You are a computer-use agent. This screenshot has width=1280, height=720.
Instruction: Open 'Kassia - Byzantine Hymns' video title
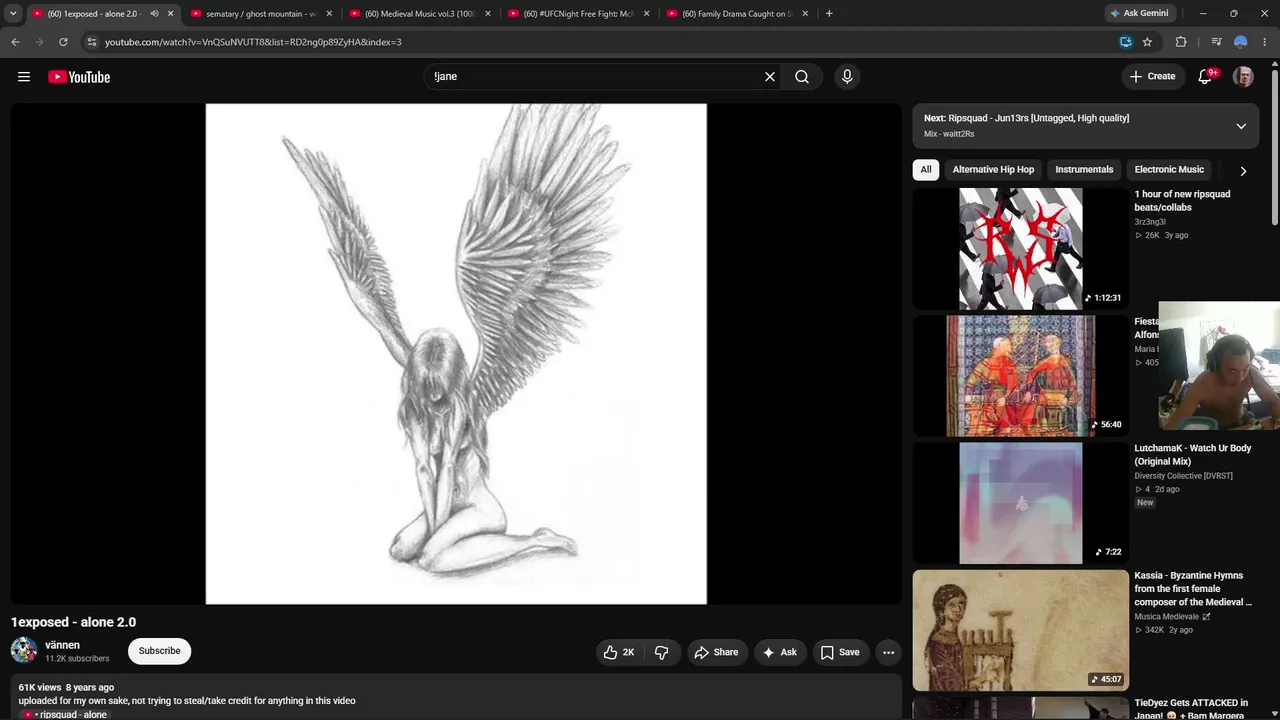(1192, 589)
